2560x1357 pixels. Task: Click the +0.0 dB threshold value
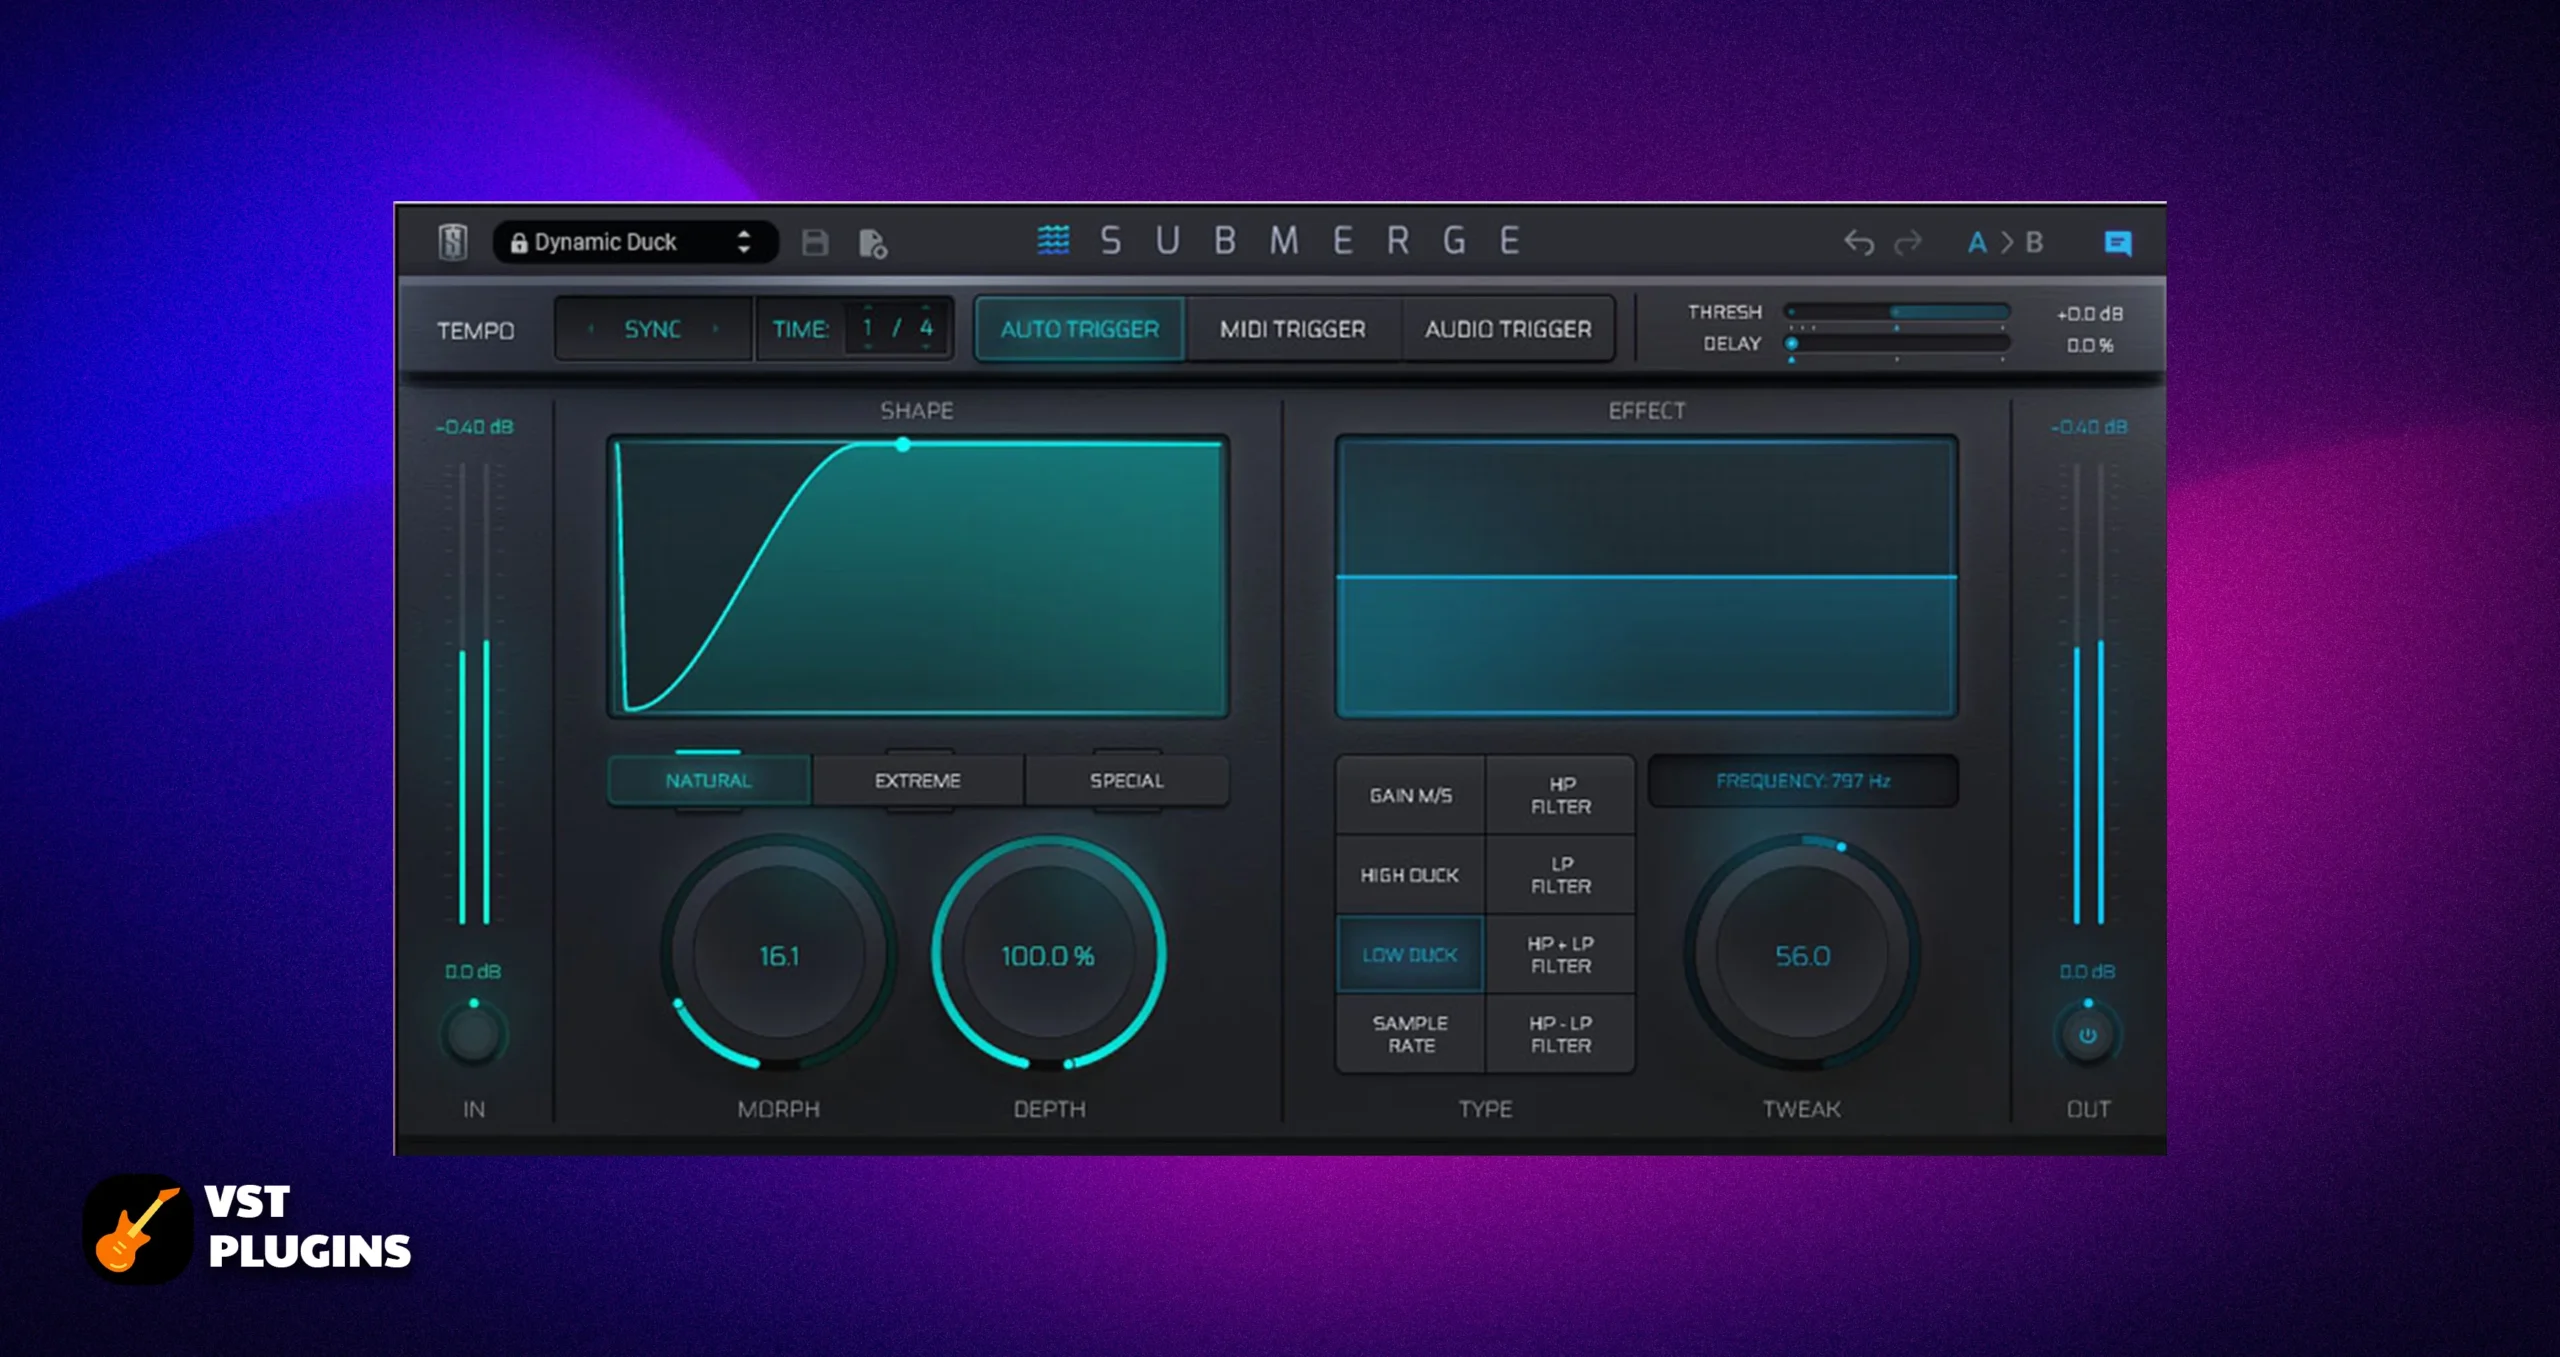pos(2090,313)
